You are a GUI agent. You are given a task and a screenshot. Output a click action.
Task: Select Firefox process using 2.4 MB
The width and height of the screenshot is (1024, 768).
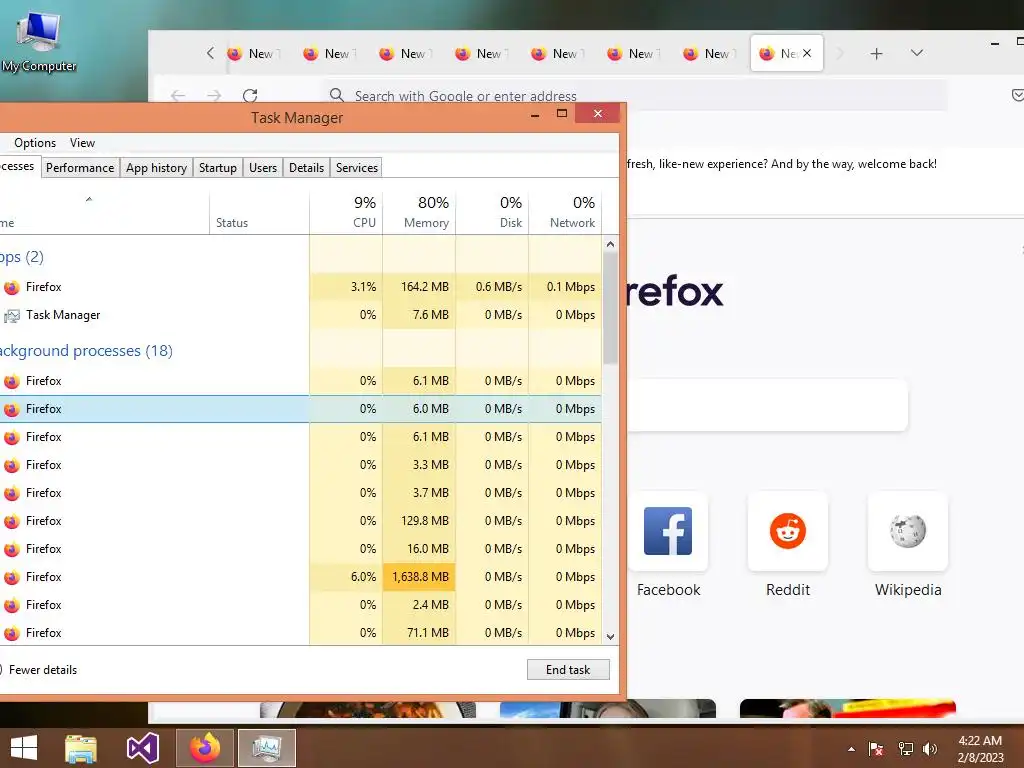(x=300, y=605)
